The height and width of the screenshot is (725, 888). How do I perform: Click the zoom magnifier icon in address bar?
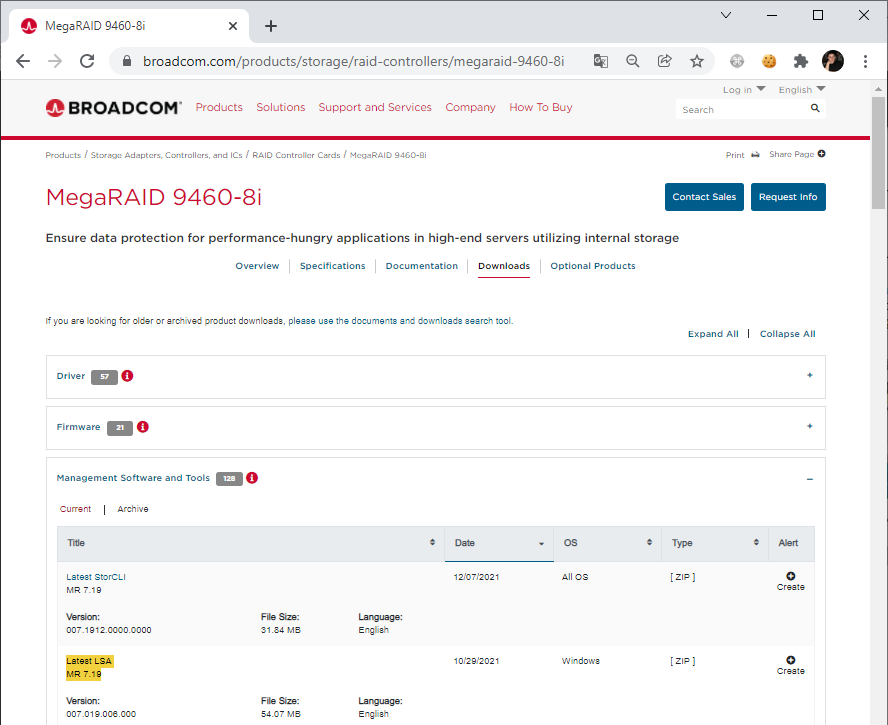[x=633, y=61]
